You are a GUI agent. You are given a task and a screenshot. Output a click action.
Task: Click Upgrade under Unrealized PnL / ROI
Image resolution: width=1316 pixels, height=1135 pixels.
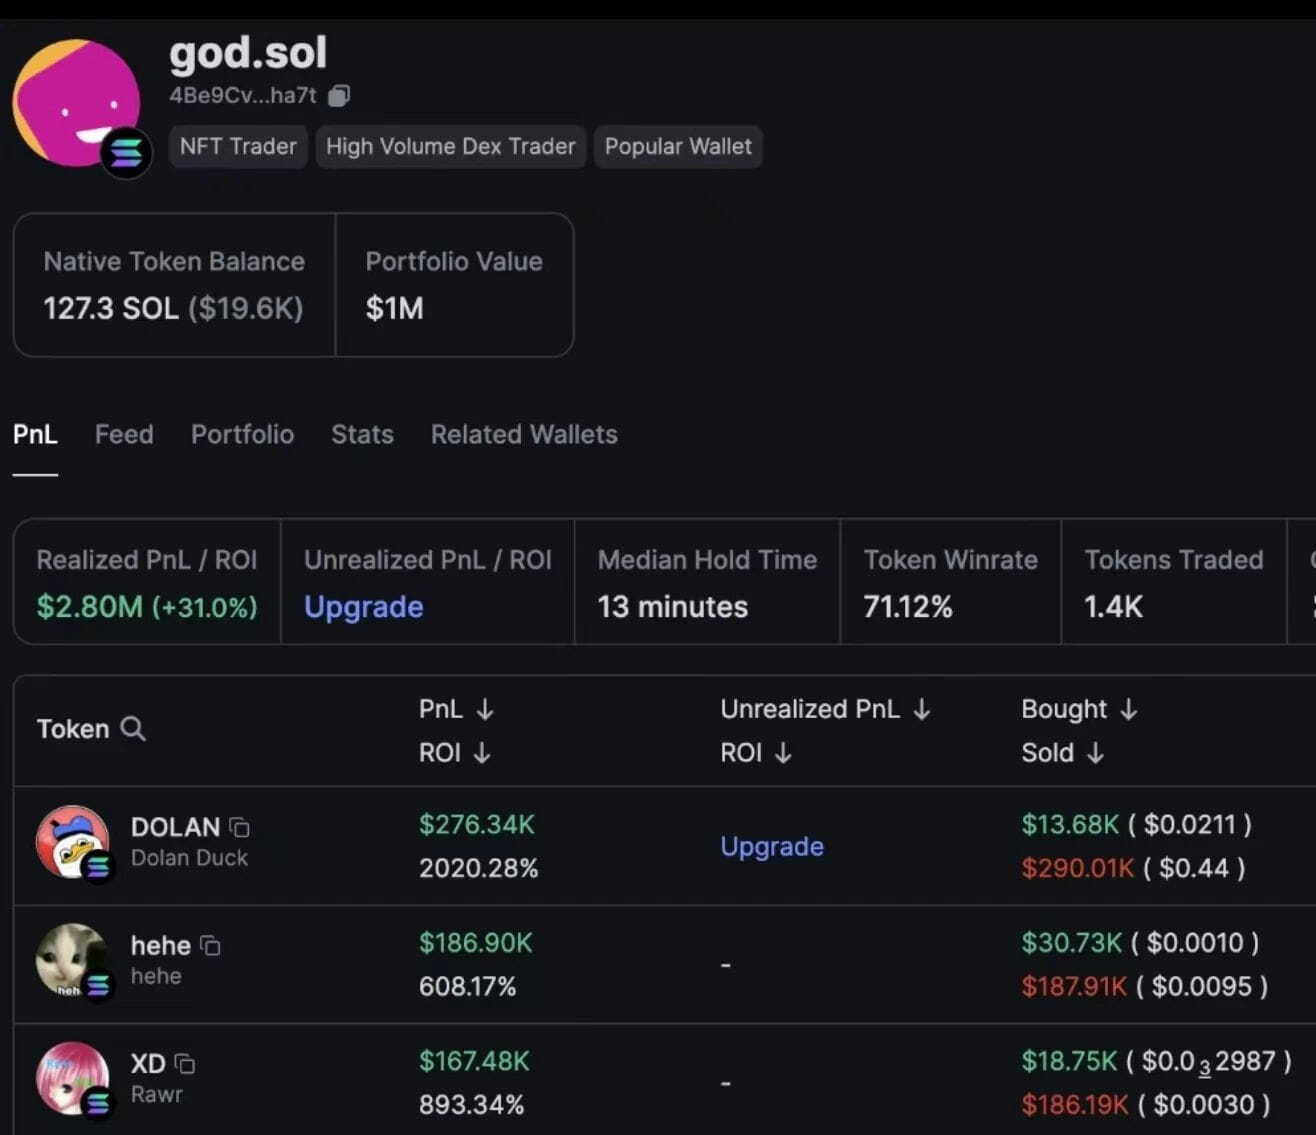coord(364,607)
